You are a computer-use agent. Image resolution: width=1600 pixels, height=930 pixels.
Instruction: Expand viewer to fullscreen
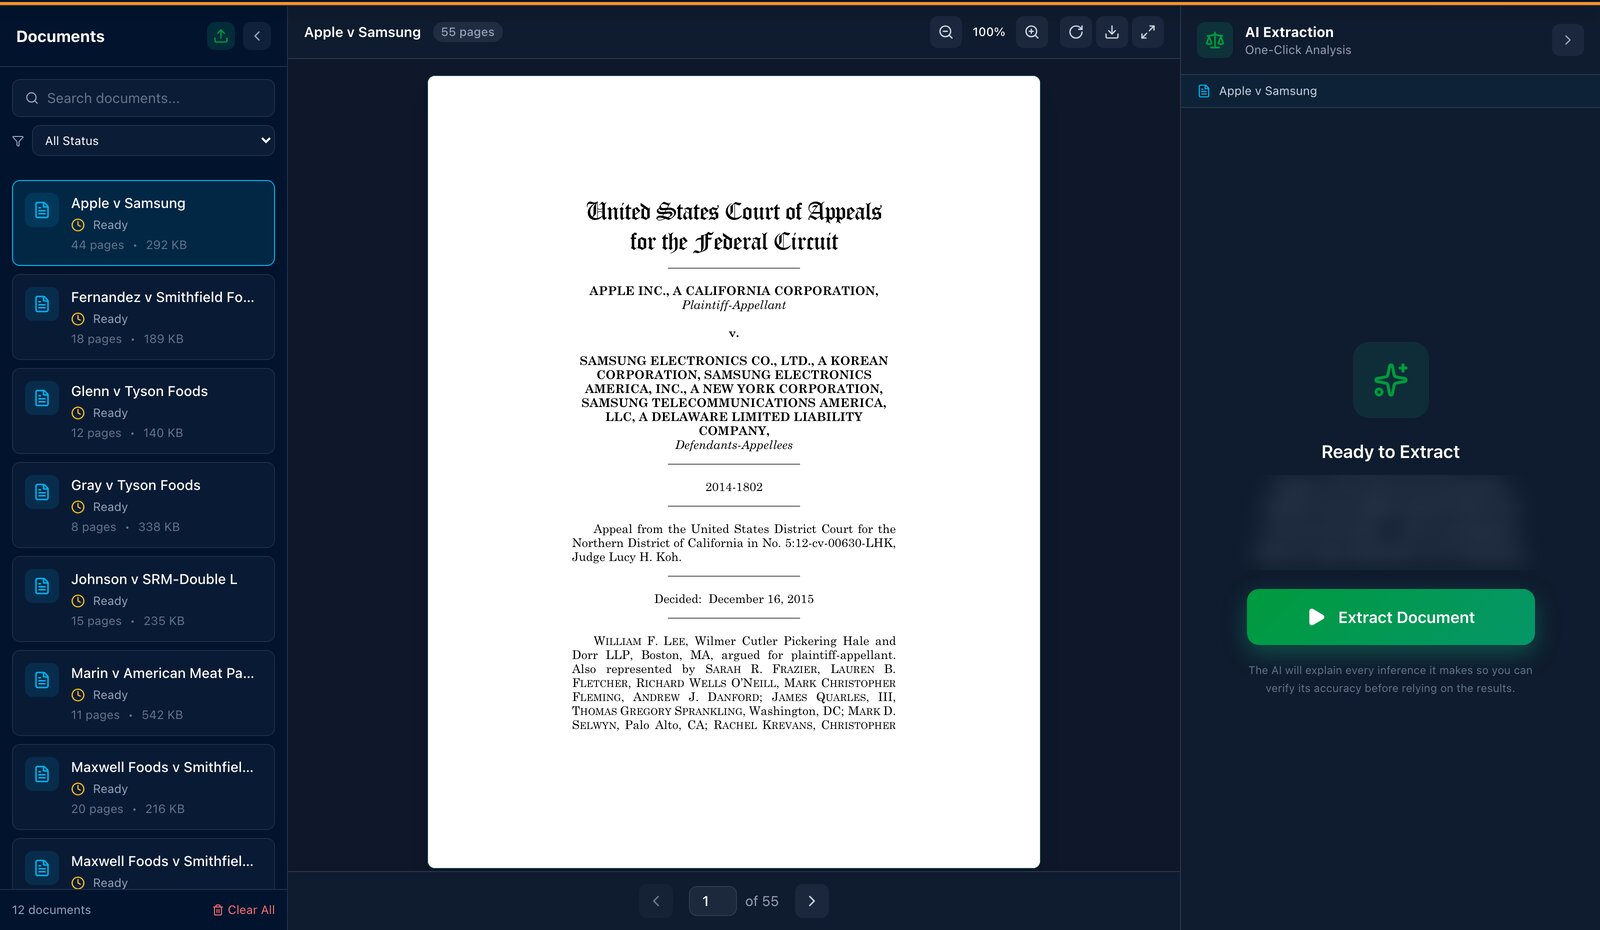pyautogui.click(x=1148, y=32)
